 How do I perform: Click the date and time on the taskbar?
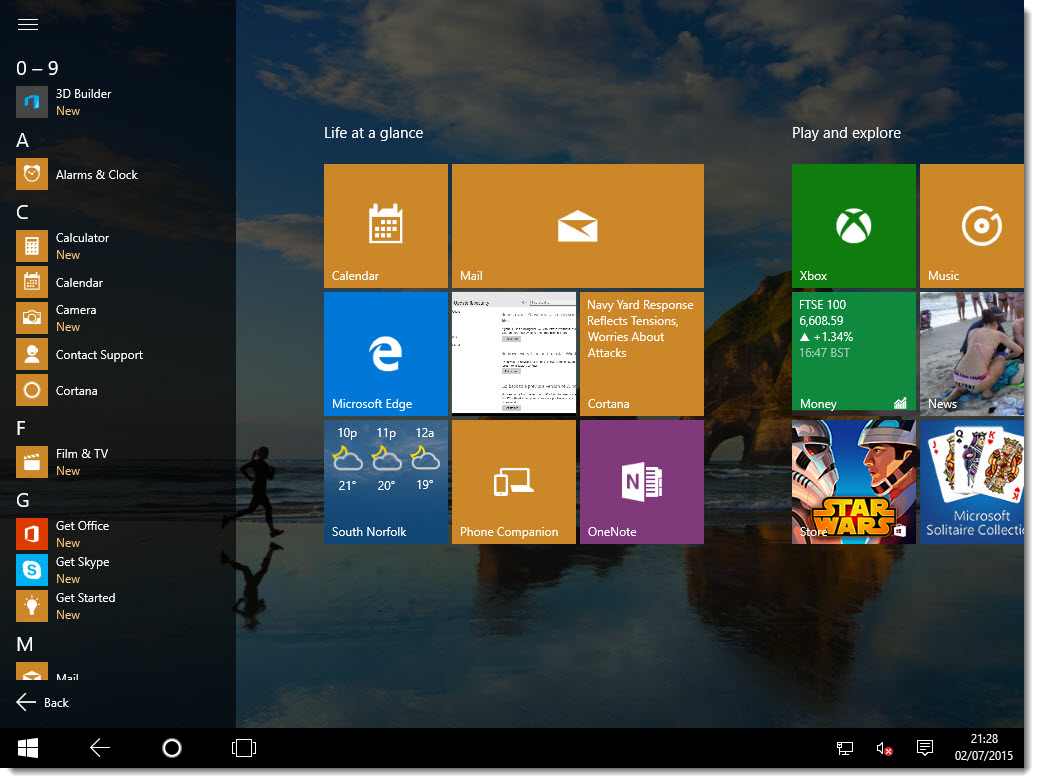tap(985, 747)
